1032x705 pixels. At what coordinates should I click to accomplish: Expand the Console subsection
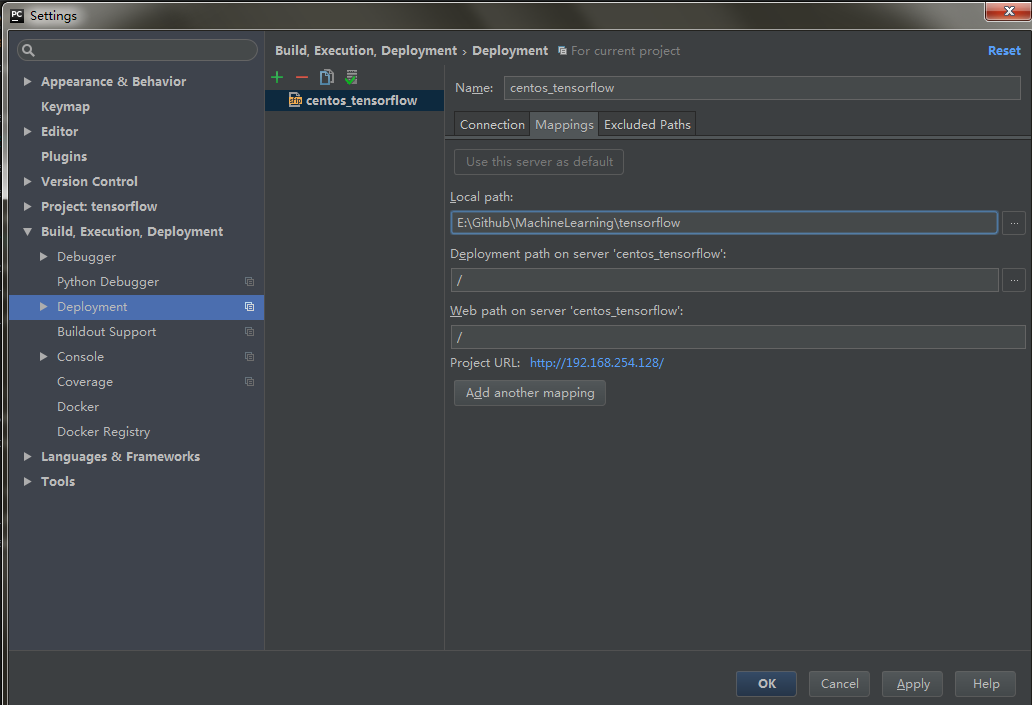pyautogui.click(x=44, y=357)
